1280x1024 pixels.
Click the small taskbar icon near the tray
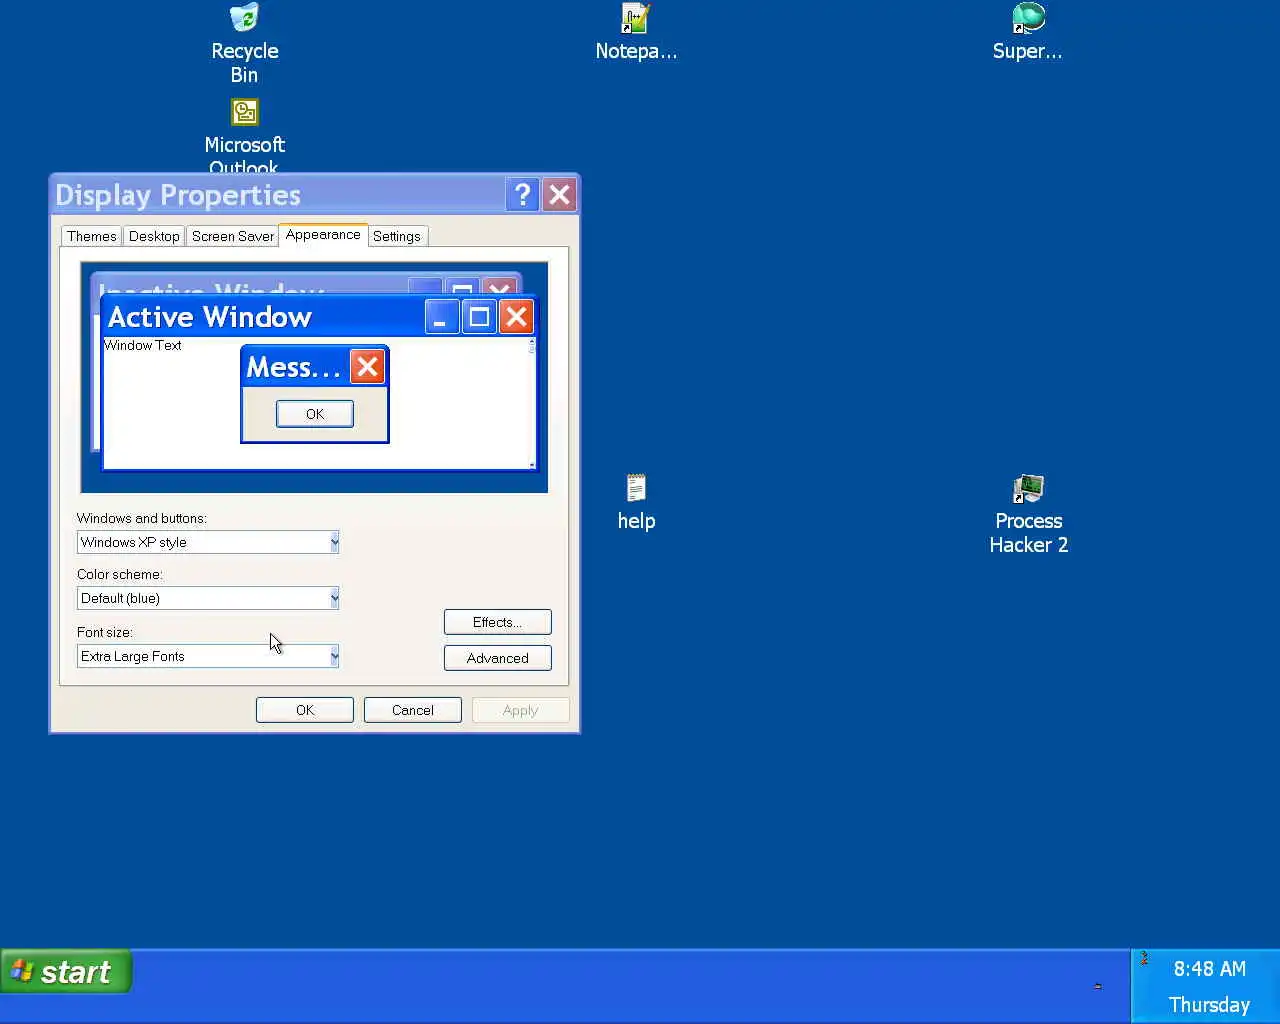click(x=1097, y=986)
